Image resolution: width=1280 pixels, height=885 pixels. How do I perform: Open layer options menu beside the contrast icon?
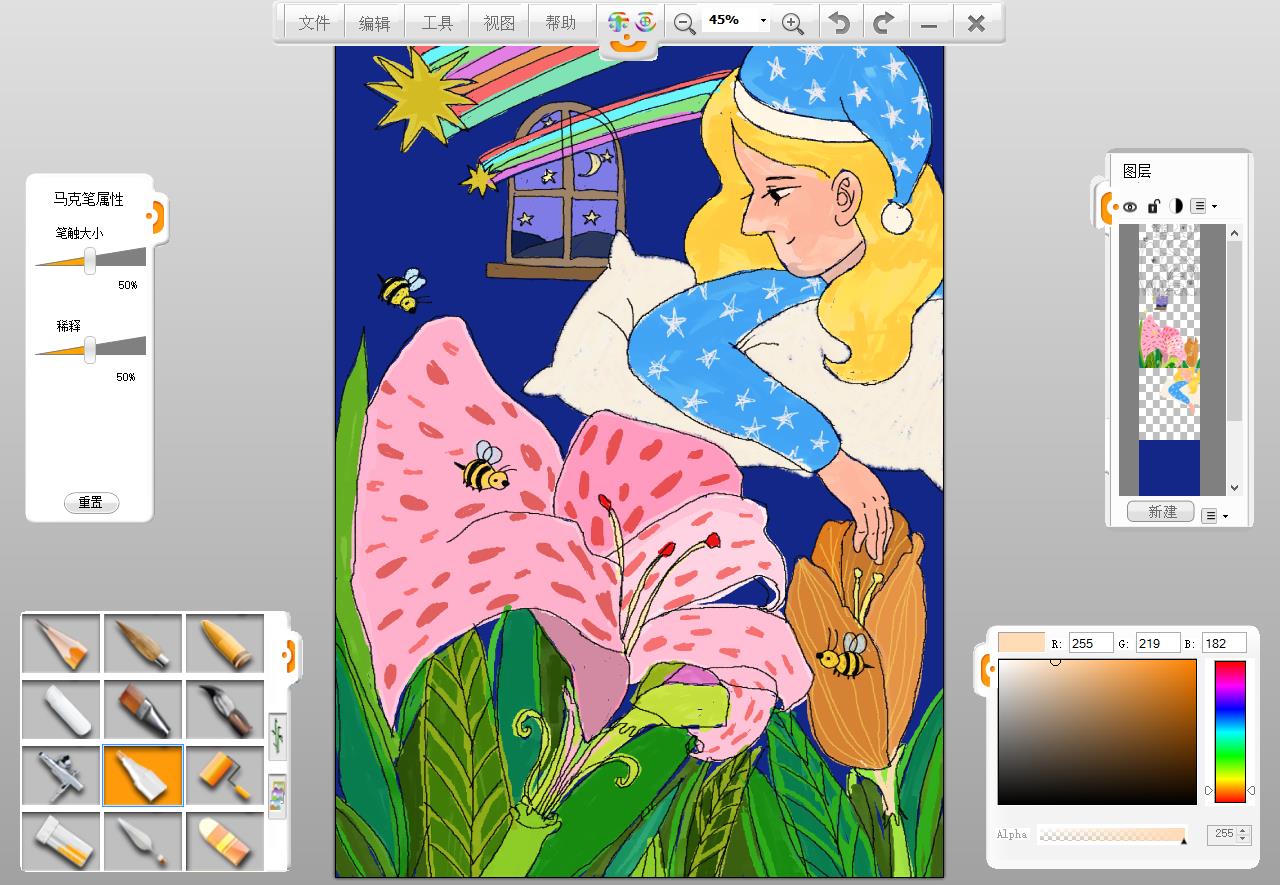pyautogui.click(x=1203, y=206)
